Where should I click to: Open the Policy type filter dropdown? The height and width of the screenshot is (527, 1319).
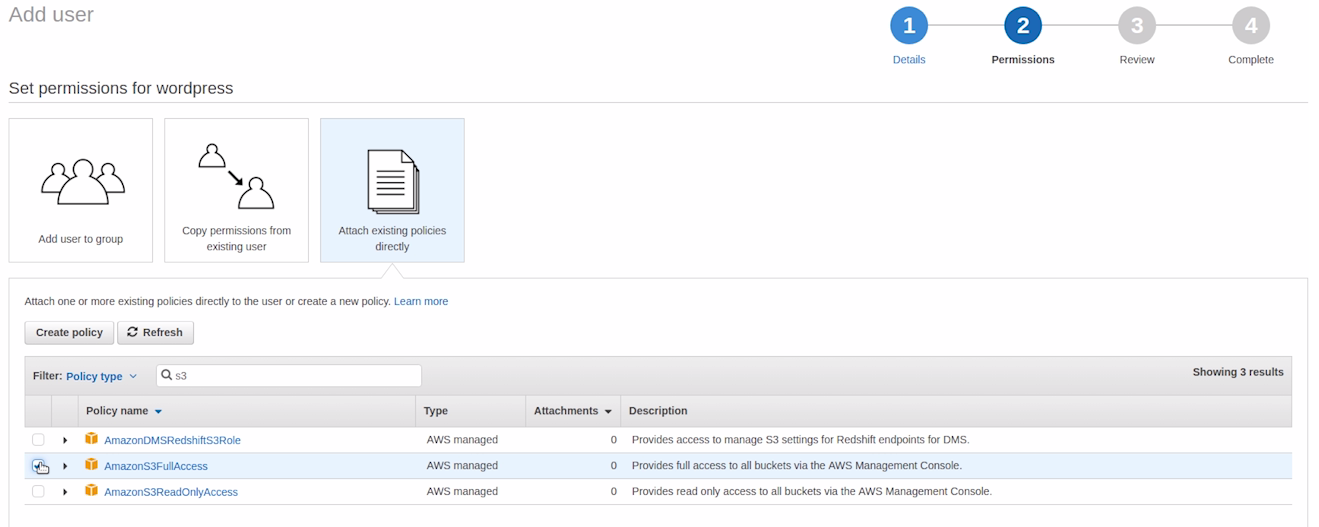[x=101, y=376]
